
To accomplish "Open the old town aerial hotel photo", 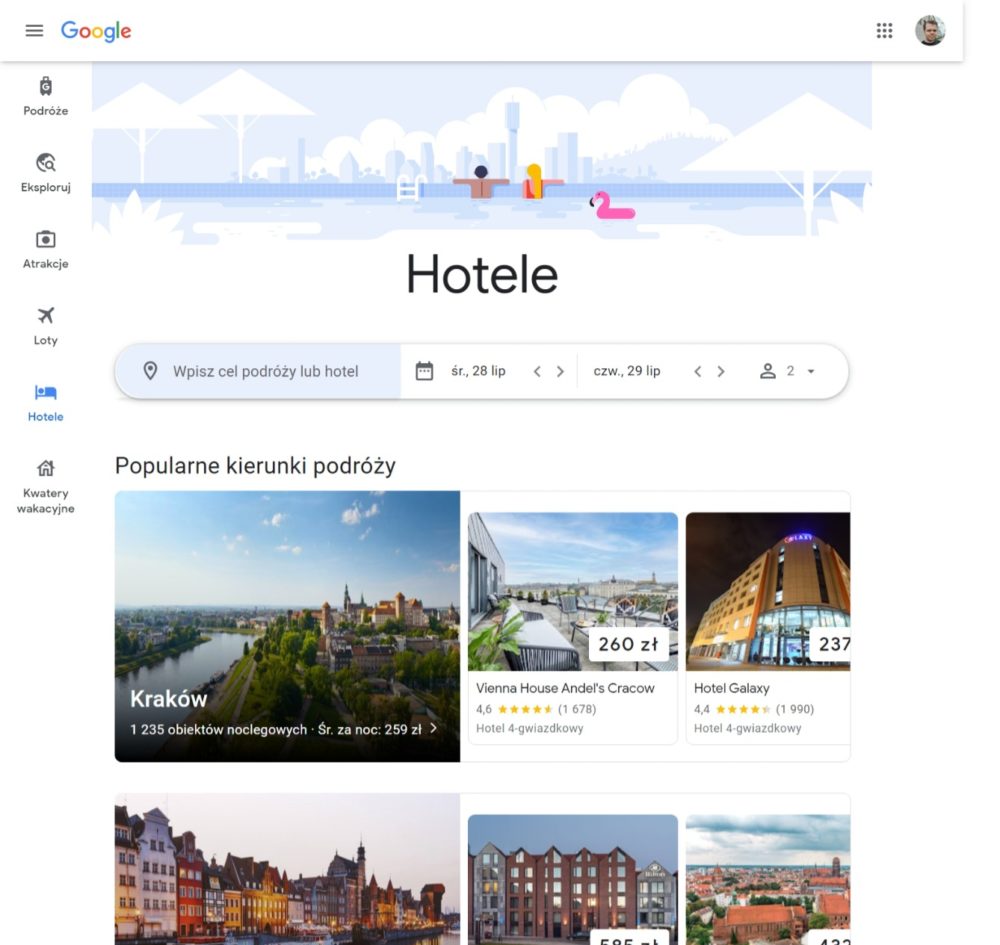I will [768, 880].
